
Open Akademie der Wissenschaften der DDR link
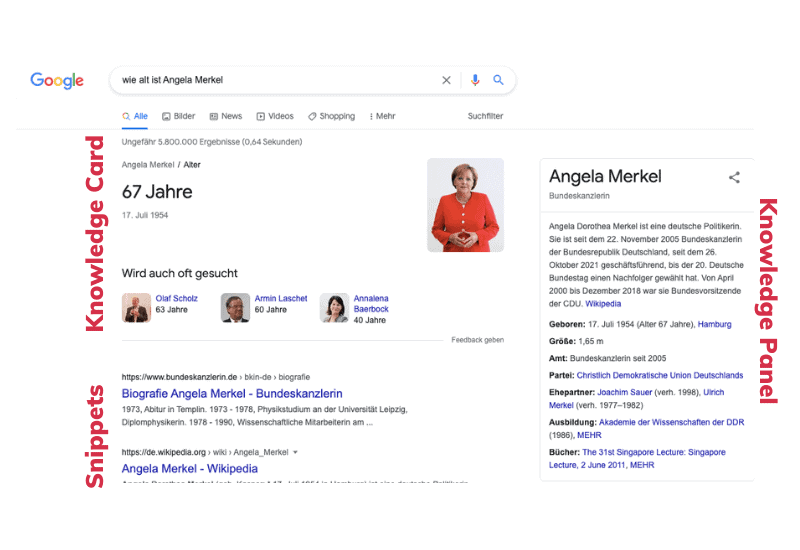pyautogui.click(x=671, y=422)
